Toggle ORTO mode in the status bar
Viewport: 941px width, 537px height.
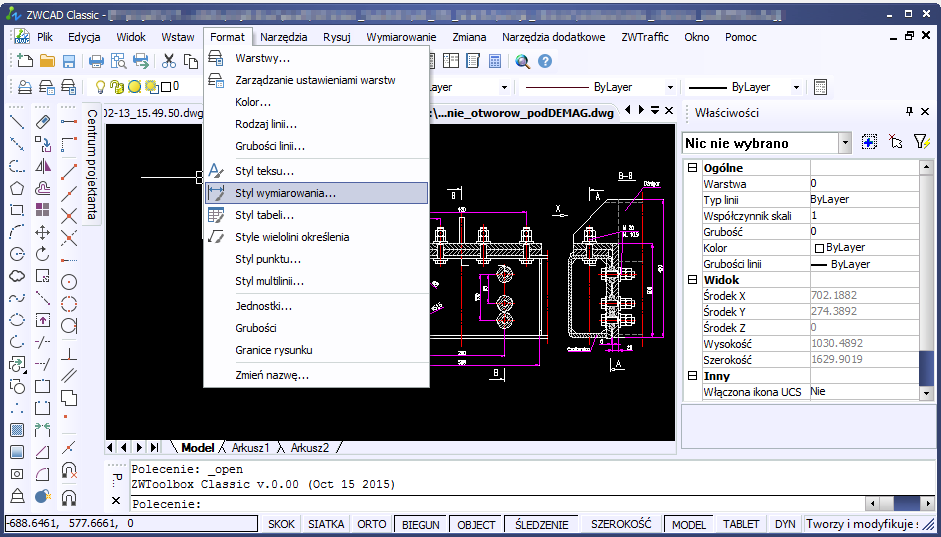pyautogui.click(x=371, y=524)
